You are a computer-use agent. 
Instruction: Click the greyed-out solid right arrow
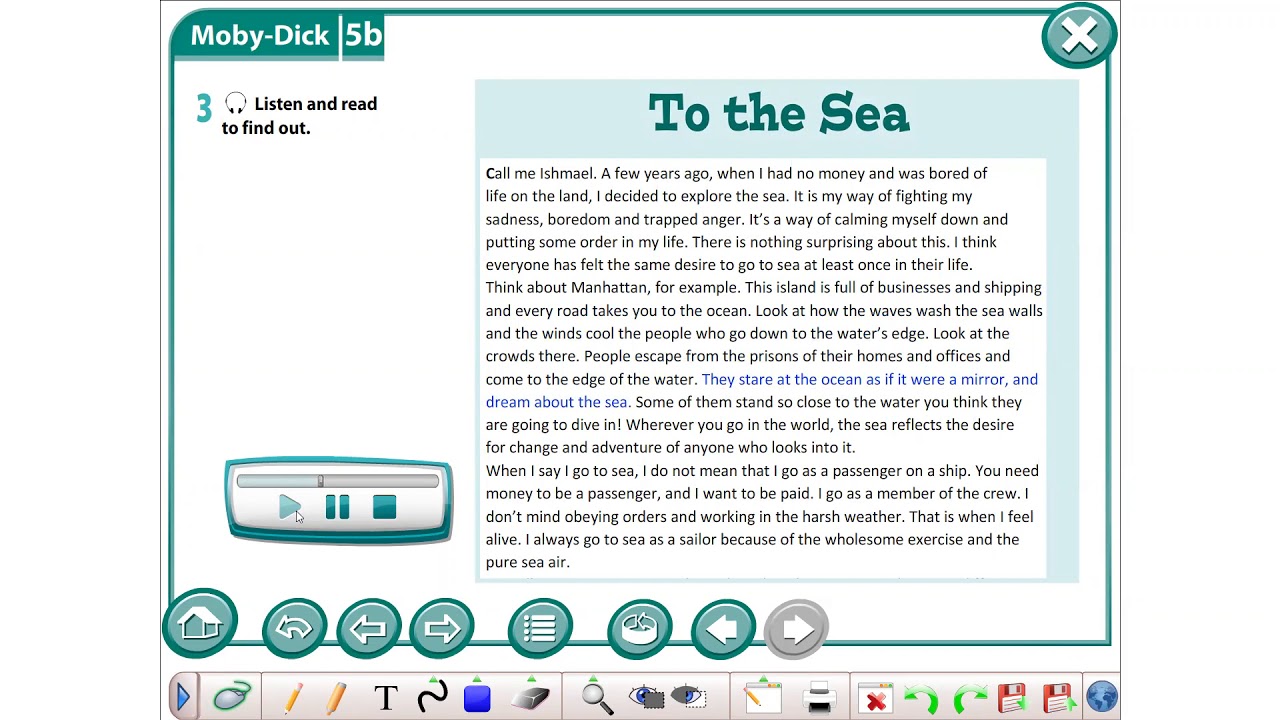[796, 629]
